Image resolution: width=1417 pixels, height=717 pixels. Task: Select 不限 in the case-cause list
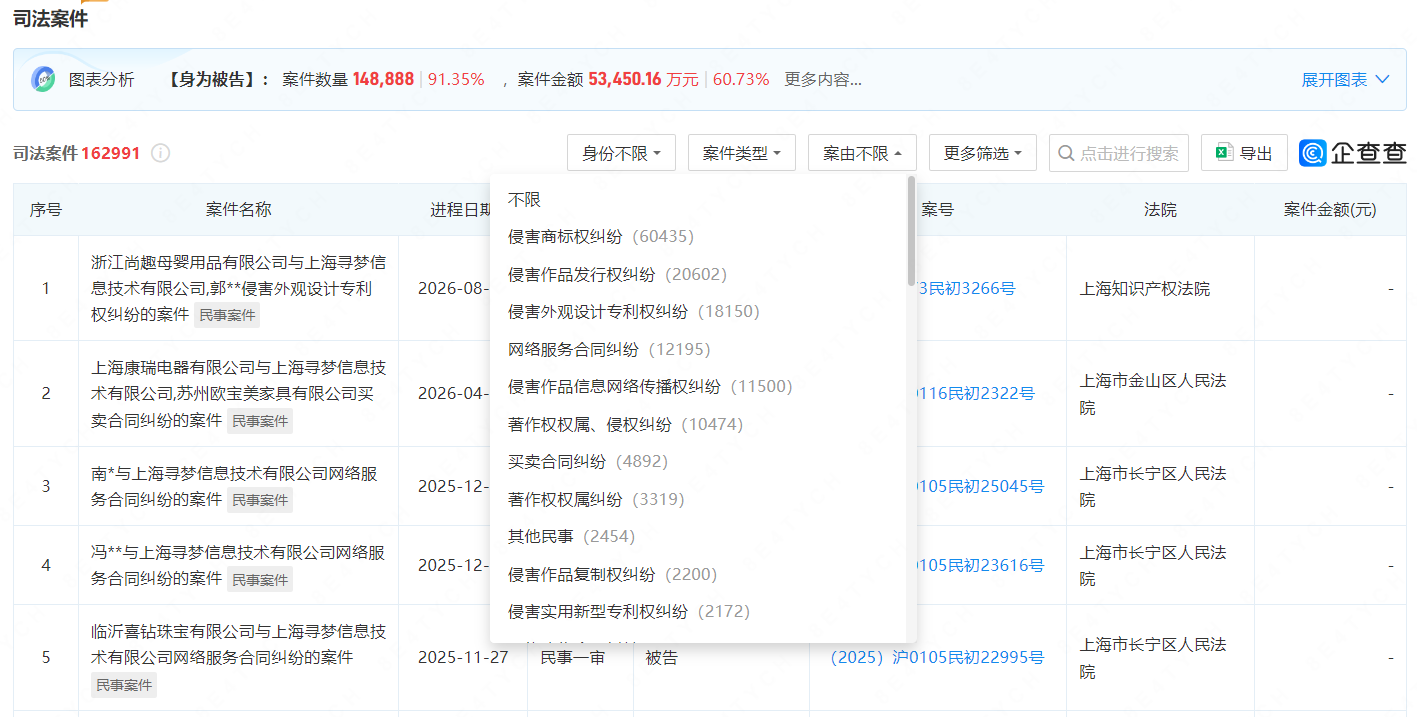[x=524, y=200]
